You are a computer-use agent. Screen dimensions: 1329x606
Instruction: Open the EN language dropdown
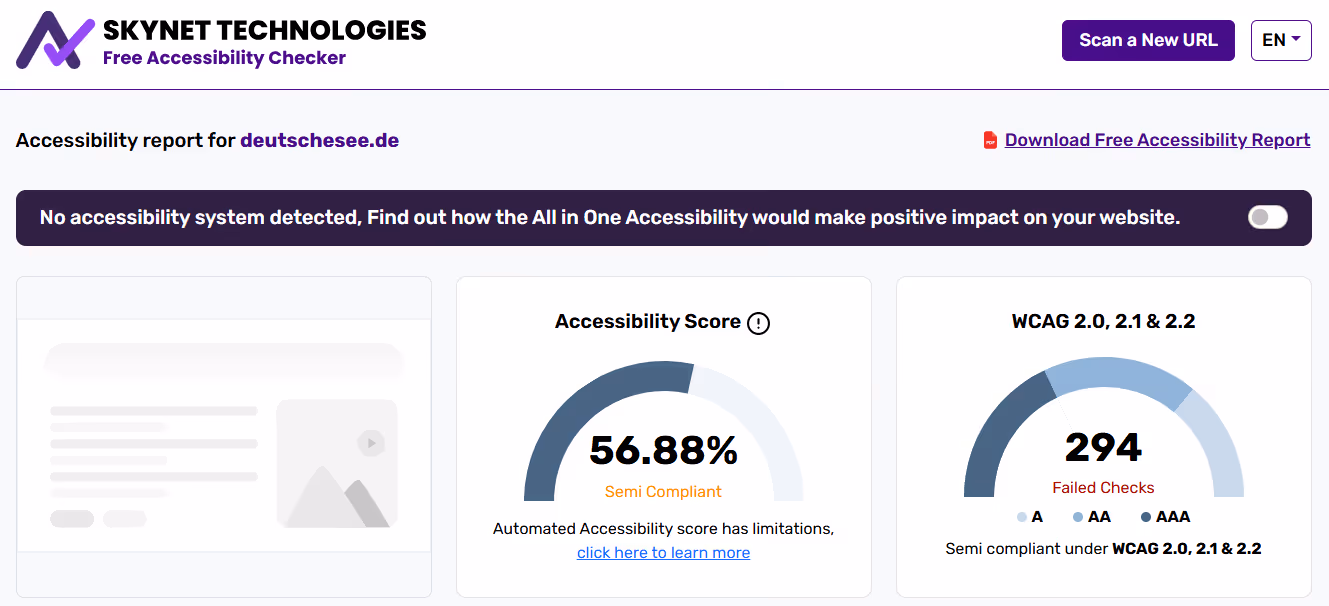coord(1280,41)
